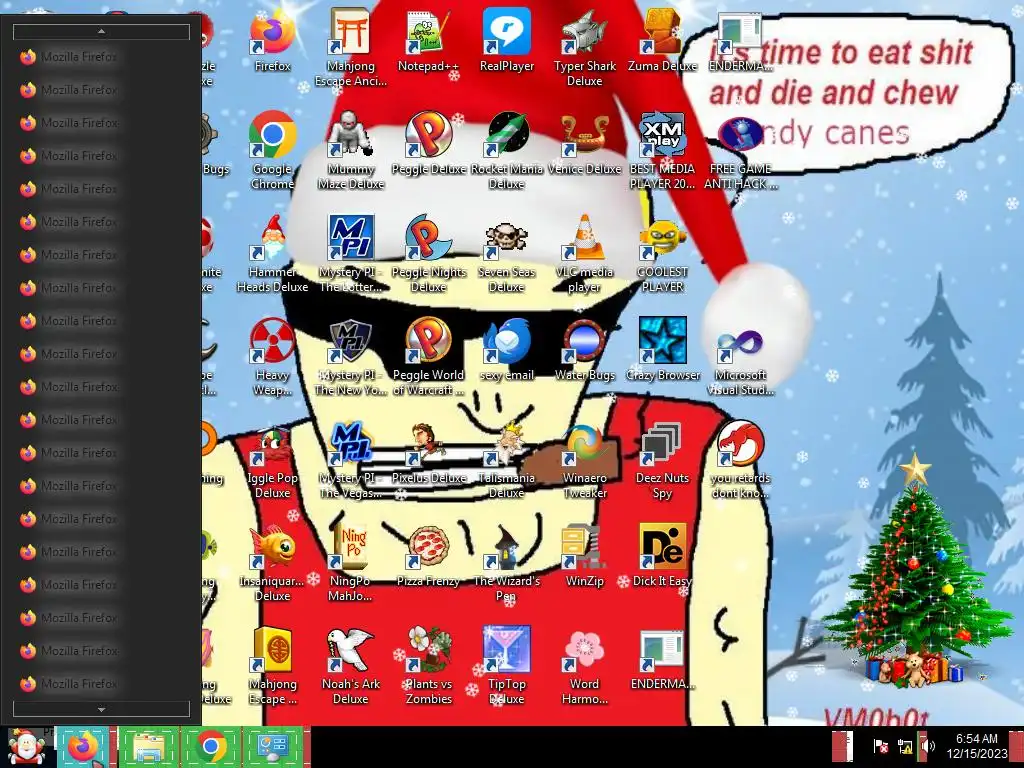Click down arrow of Firefox window list
The height and width of the screenshot is (768, 1024).
click(x=101, y=709)
